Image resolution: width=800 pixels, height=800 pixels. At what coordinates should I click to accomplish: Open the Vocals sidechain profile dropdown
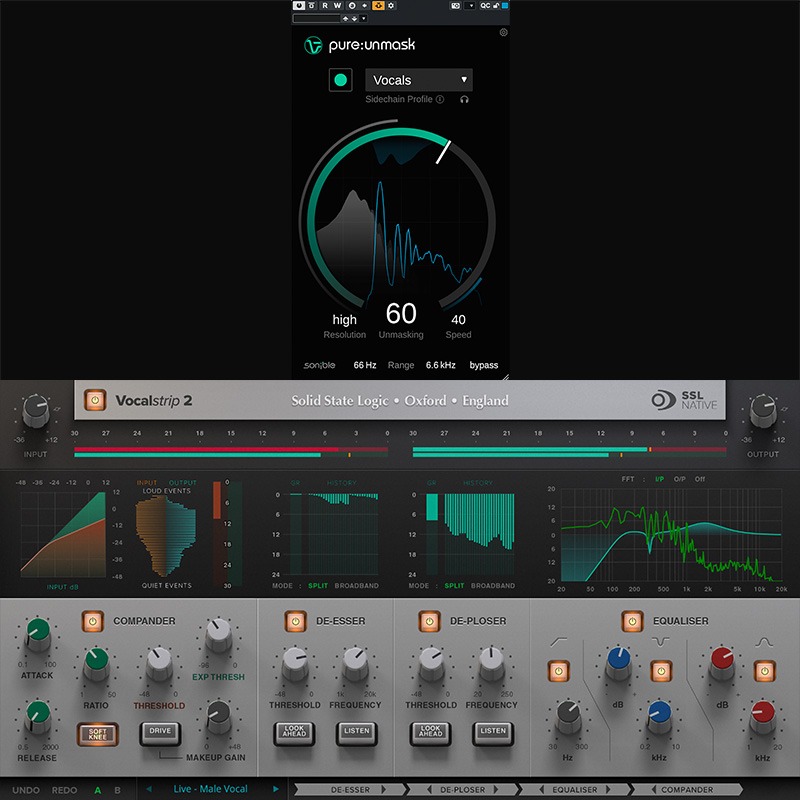(419, 80)
